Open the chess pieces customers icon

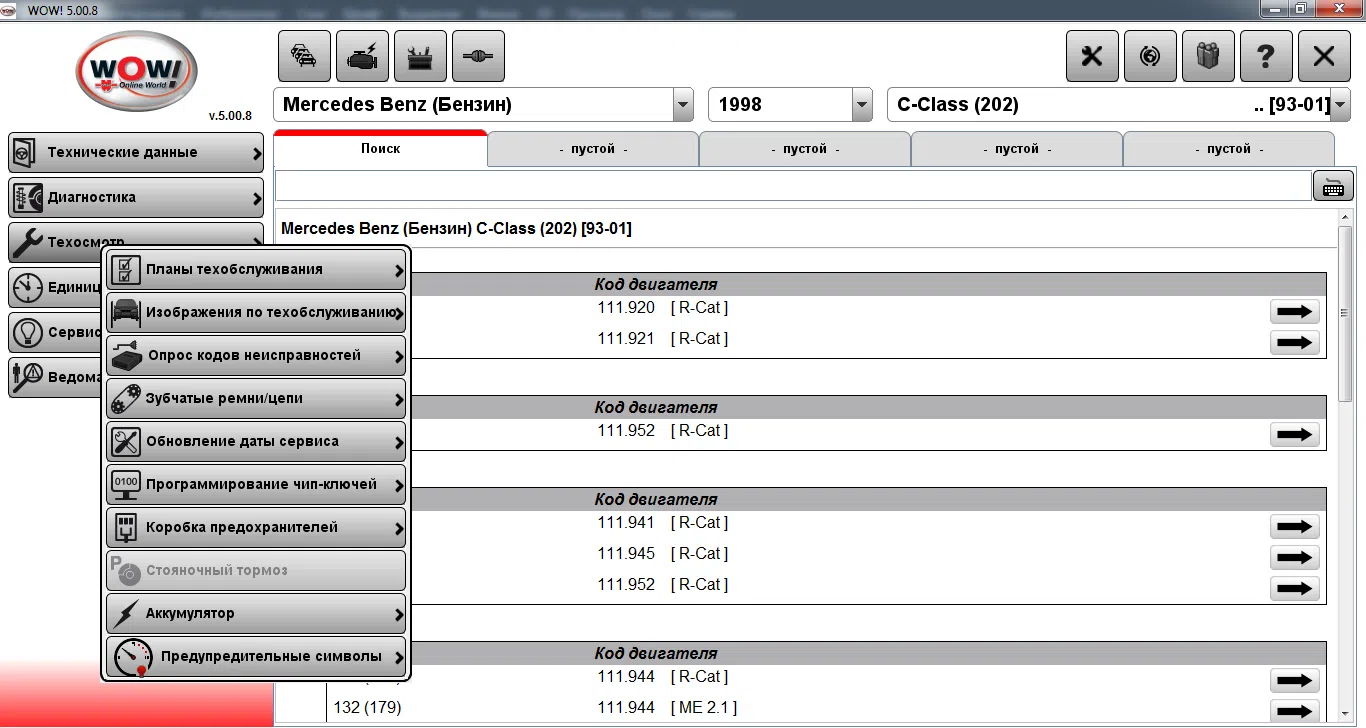coord(1208,56)
